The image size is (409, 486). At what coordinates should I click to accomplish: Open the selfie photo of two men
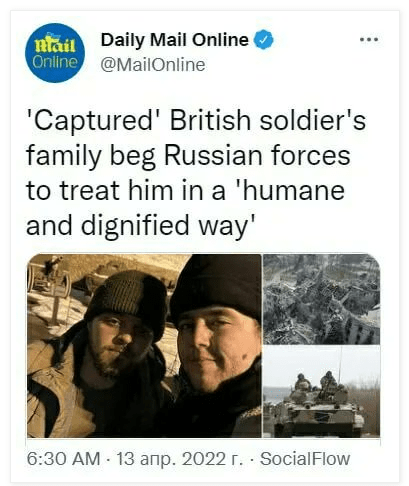click(x=144, y=346)
